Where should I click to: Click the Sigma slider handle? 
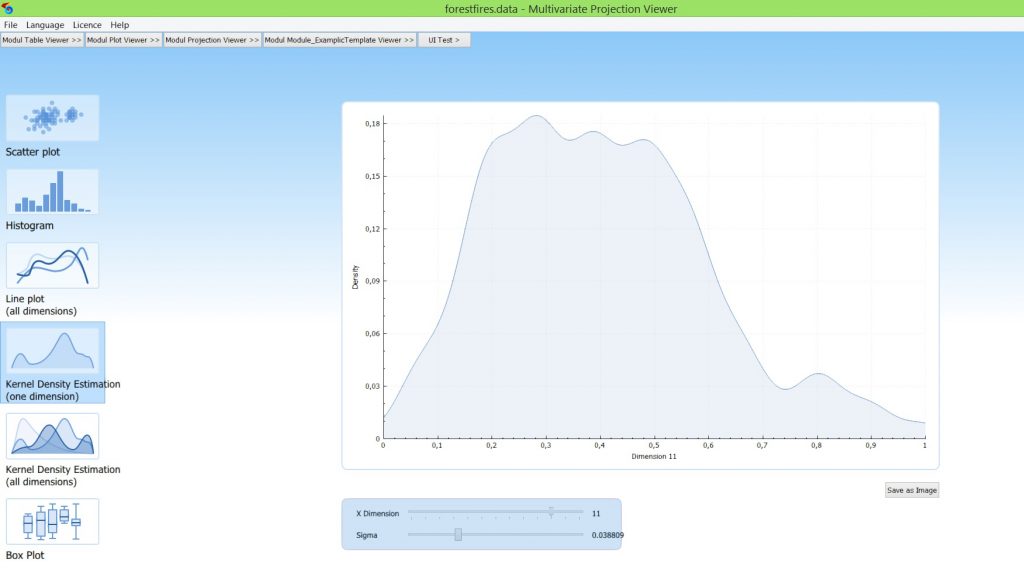(x=458, y=534)
